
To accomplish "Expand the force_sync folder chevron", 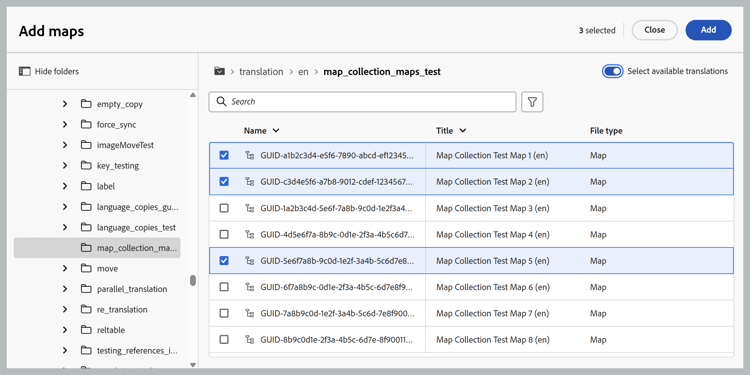I will click(65, 124).
